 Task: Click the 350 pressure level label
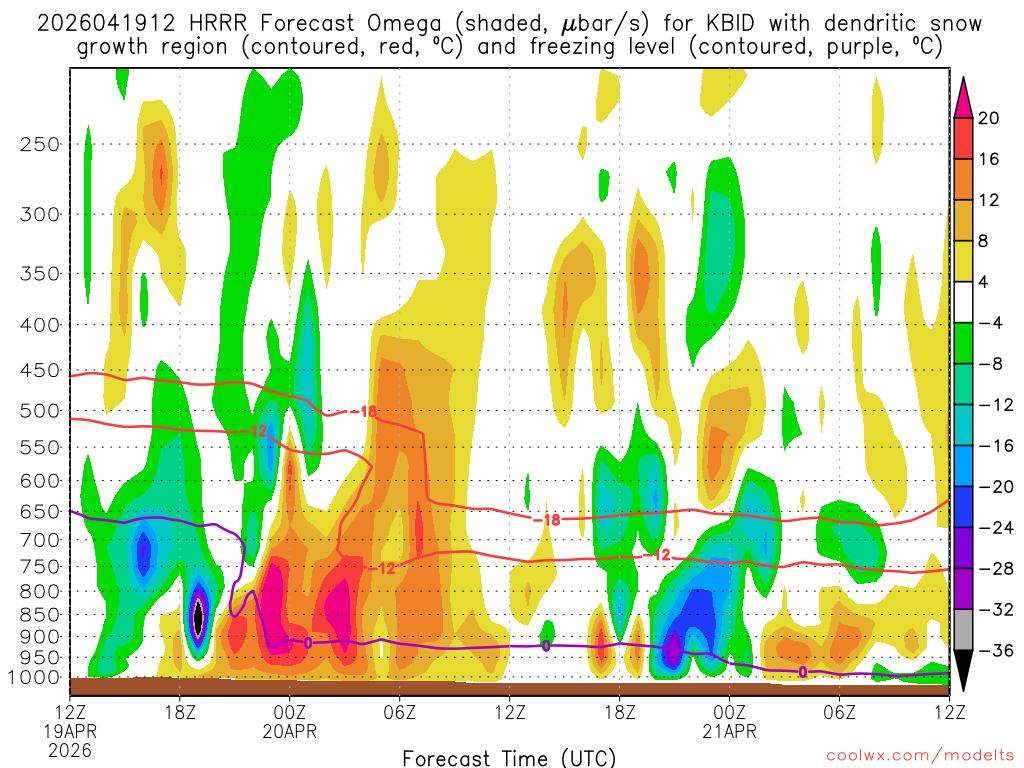click(x=40, y=274)
